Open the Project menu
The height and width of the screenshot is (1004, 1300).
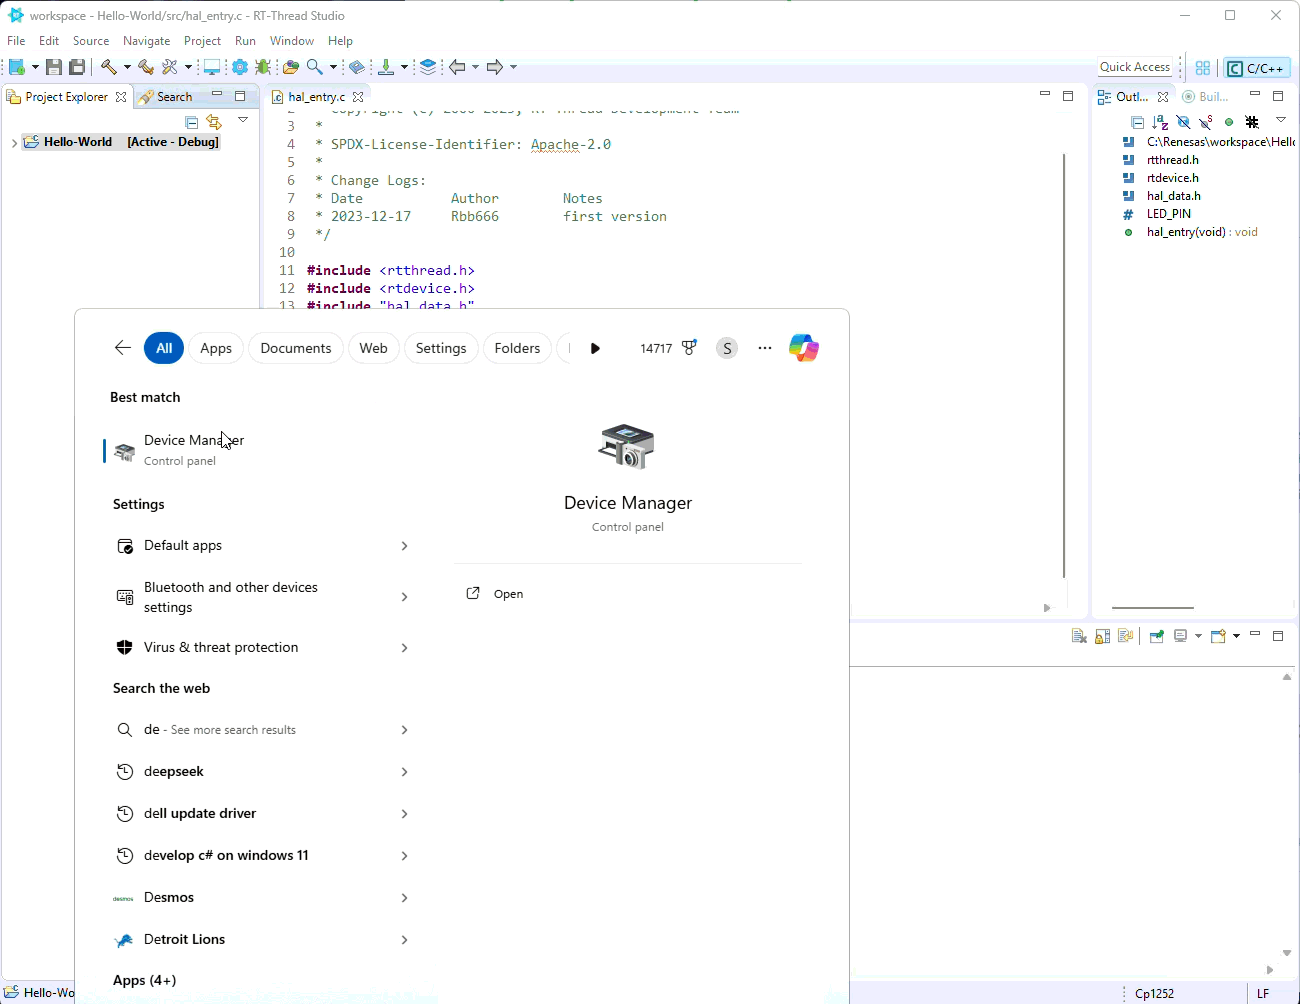click(202, 41)
